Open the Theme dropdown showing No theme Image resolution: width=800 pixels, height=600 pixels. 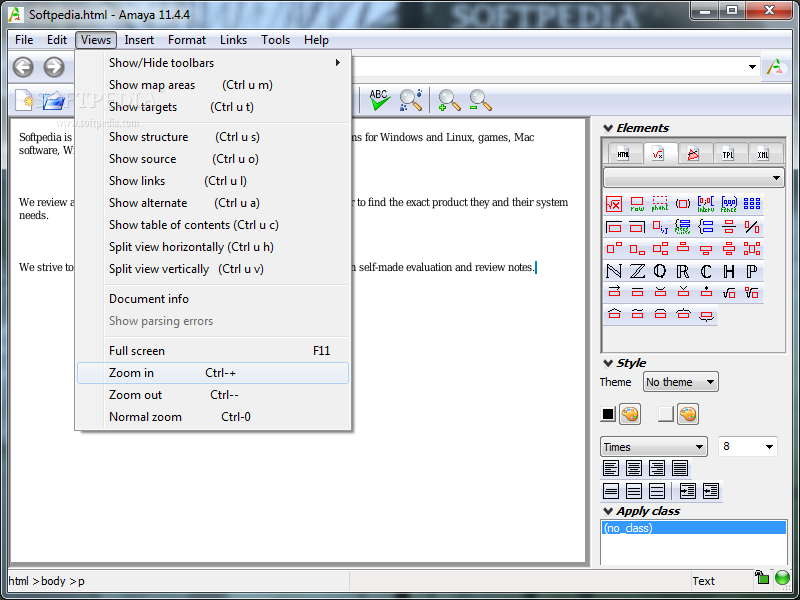(x=681, y=382)
